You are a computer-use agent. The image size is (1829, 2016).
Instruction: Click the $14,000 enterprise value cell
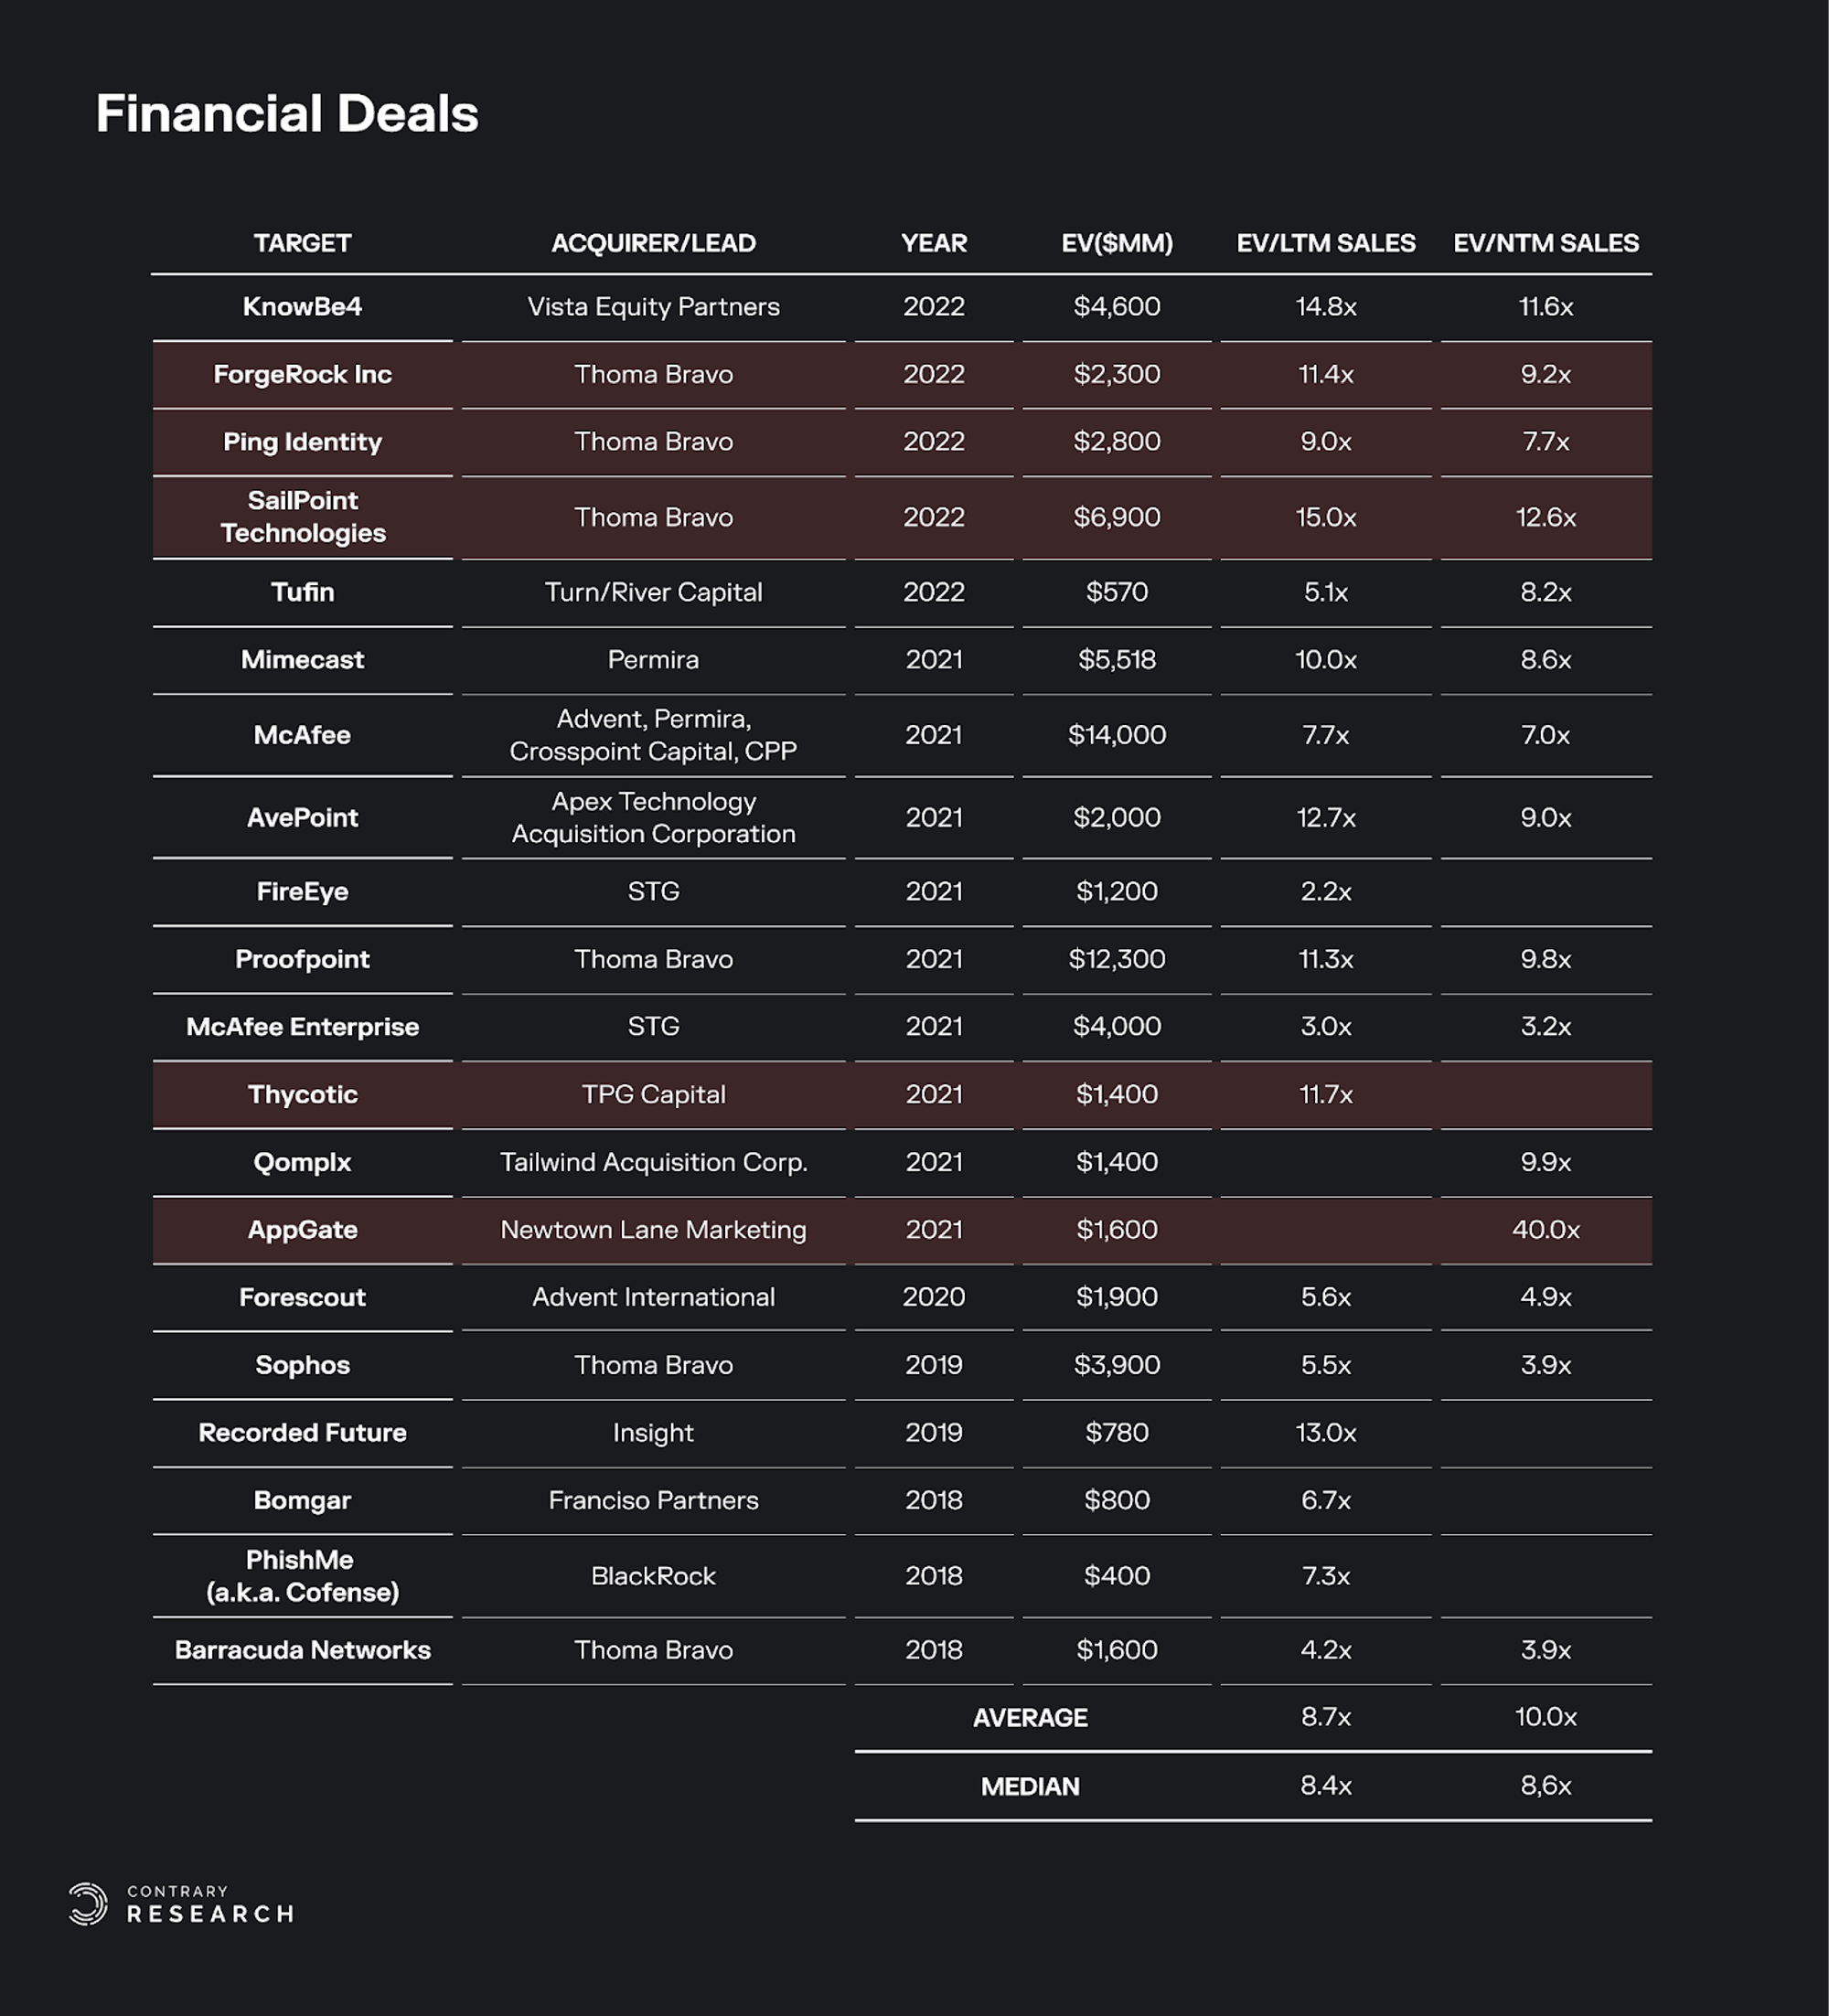point(1116,735)
